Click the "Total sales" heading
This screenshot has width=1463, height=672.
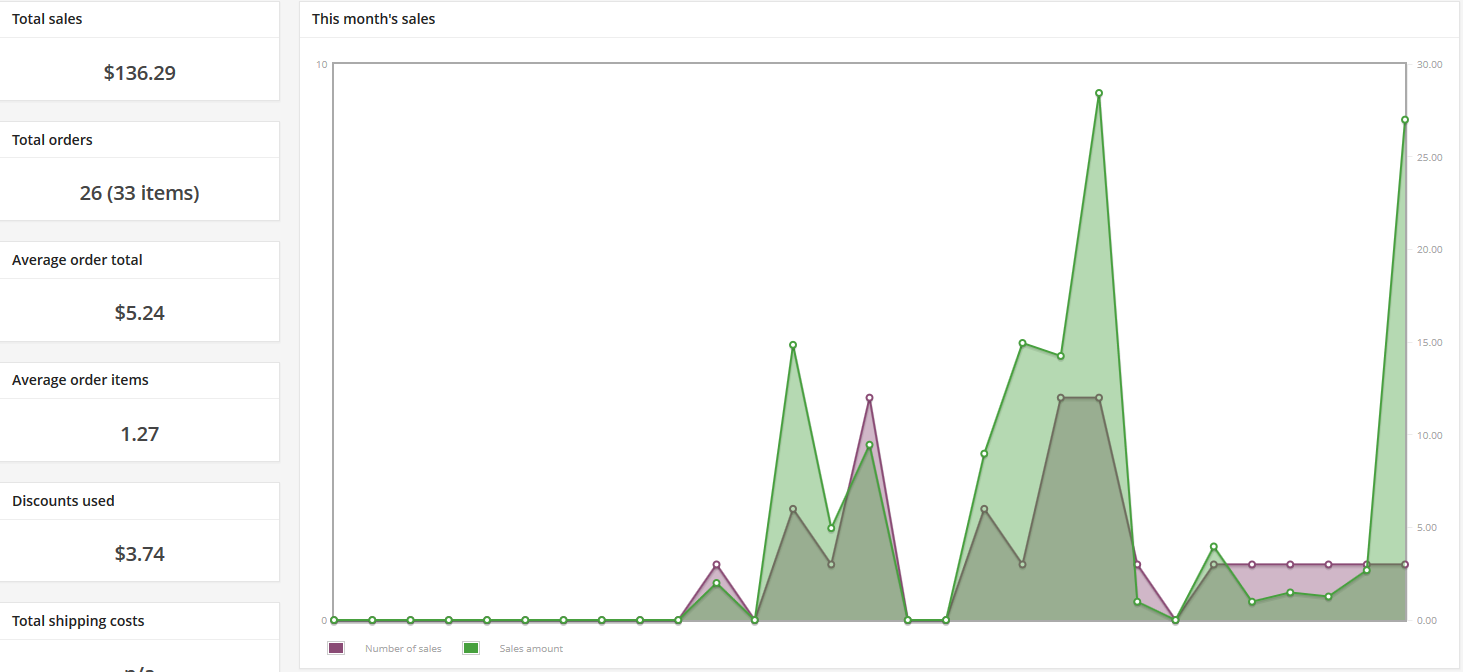pos(47,19)
